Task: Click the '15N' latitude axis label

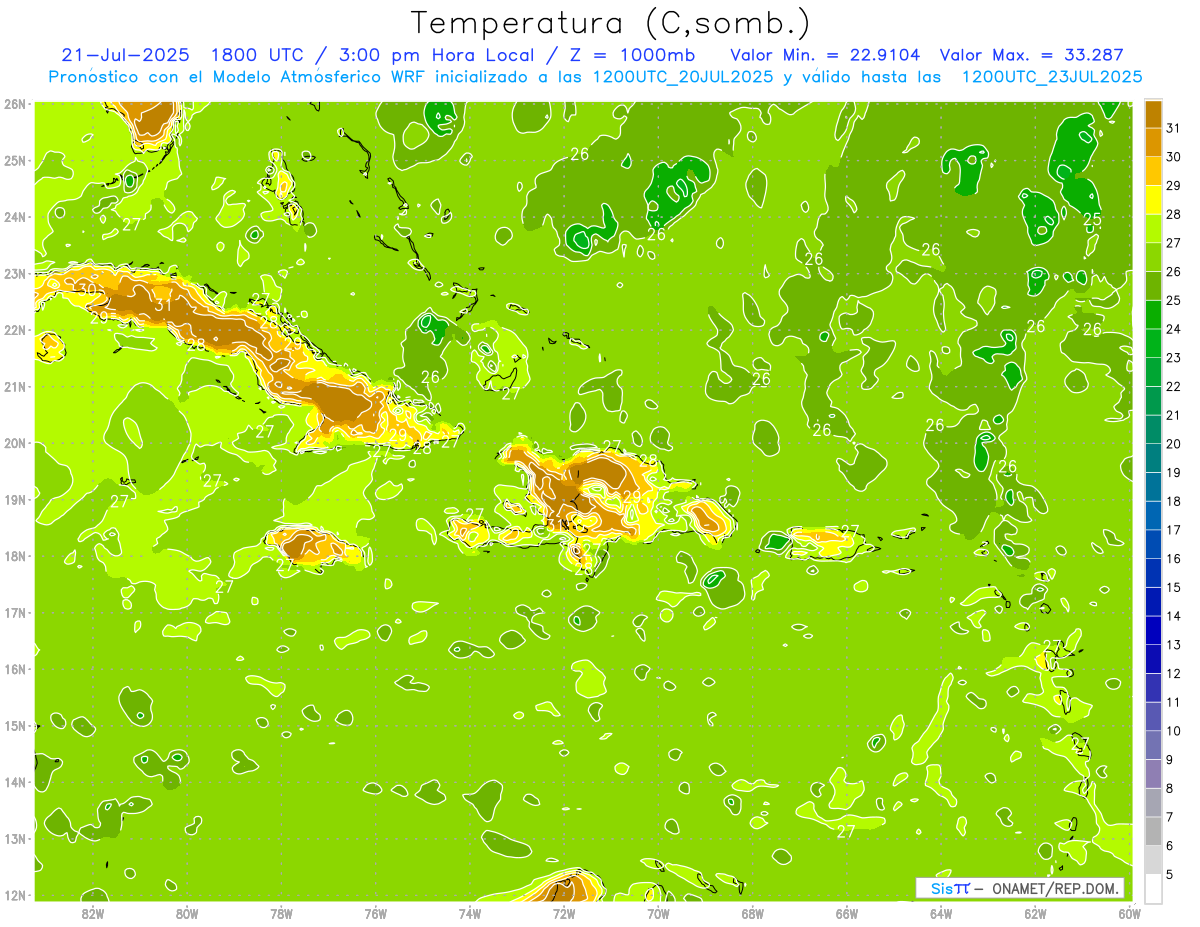Action: [14, 725]
